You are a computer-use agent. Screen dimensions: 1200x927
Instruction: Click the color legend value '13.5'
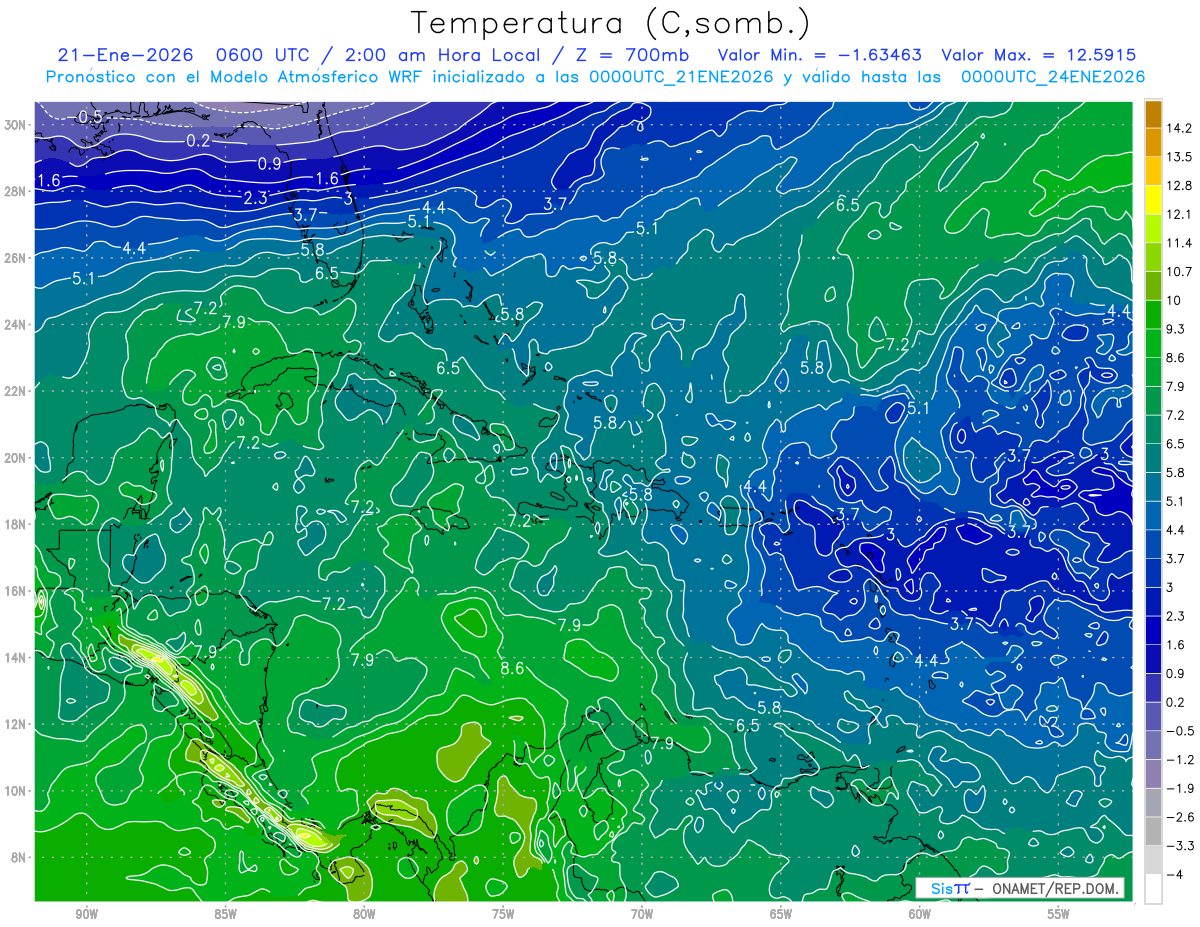coord(1179,157)
